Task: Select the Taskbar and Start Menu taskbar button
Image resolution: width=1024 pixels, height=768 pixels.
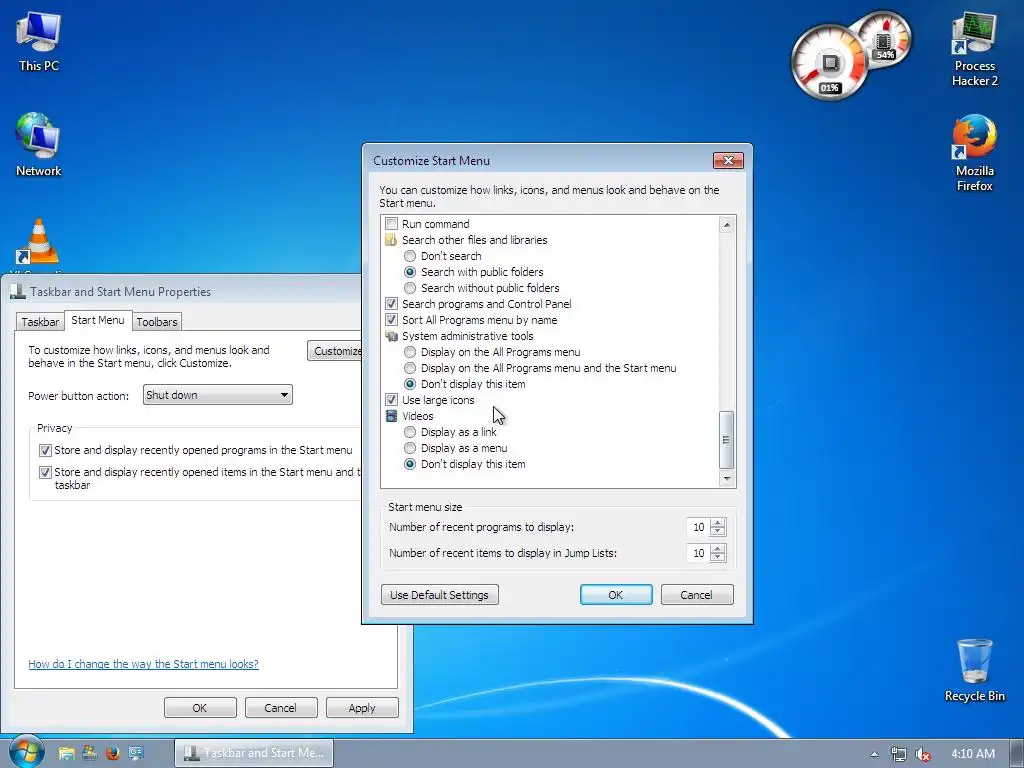Action: 254,753
